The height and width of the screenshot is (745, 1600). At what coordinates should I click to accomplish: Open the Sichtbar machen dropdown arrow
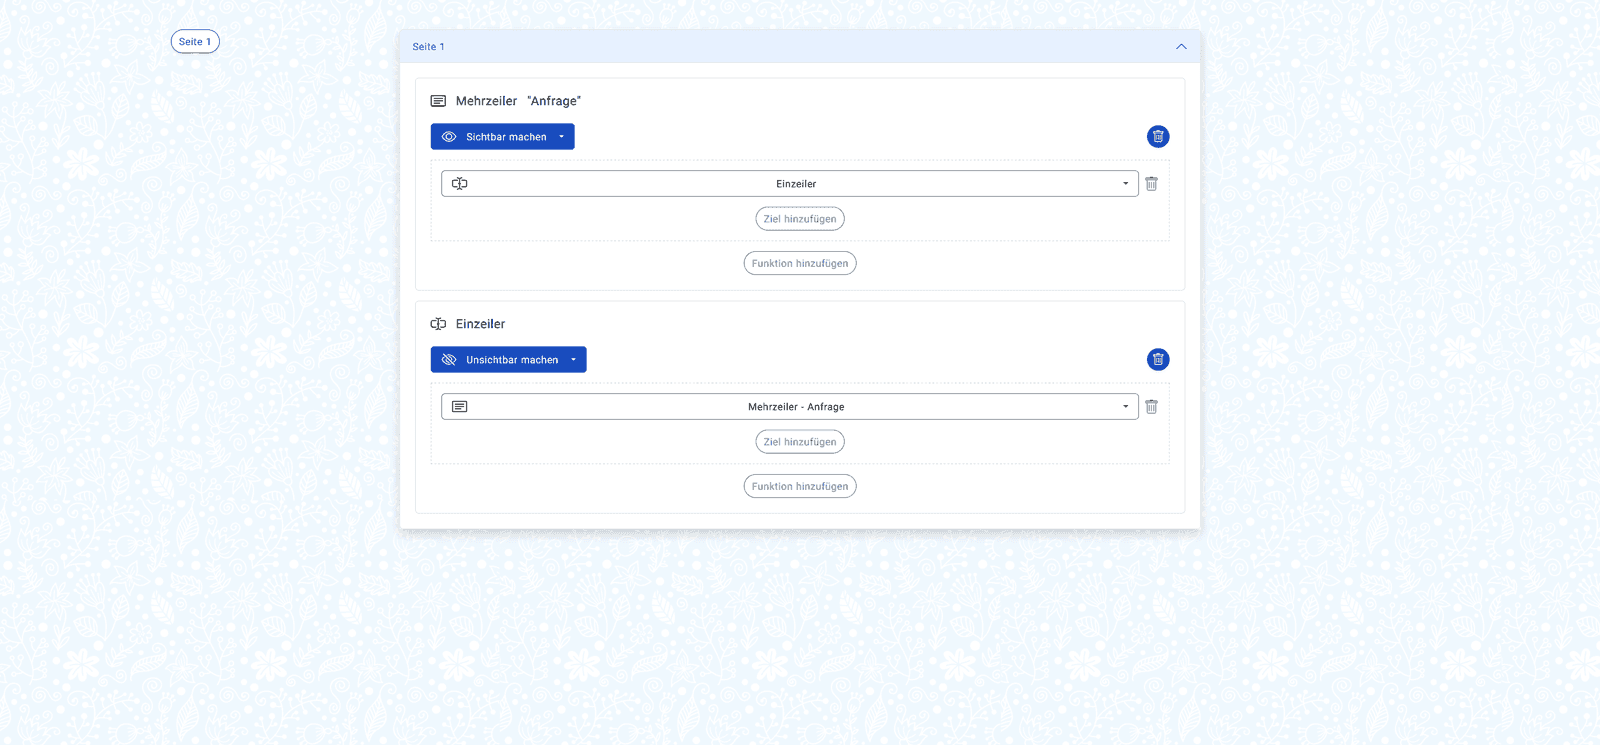[562, 137]
